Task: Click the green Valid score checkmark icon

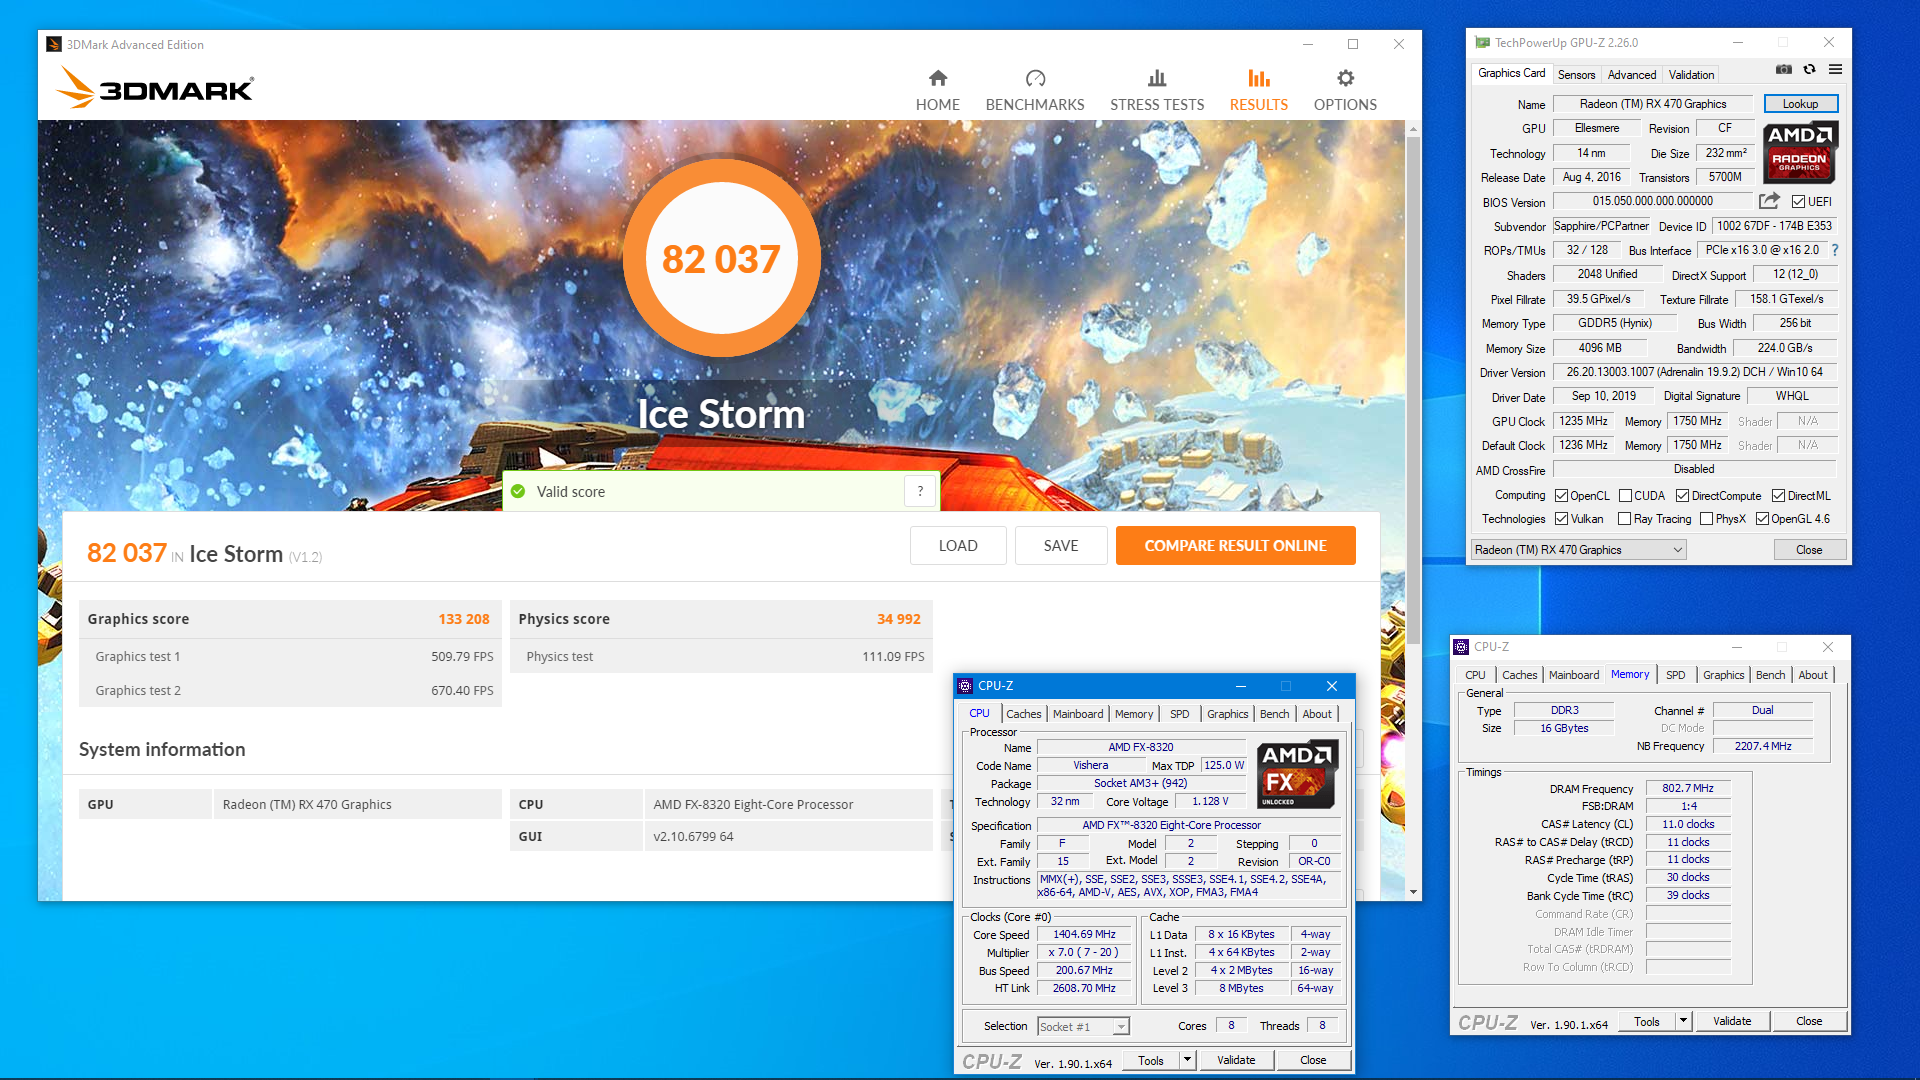Action: tap(518, 491)
